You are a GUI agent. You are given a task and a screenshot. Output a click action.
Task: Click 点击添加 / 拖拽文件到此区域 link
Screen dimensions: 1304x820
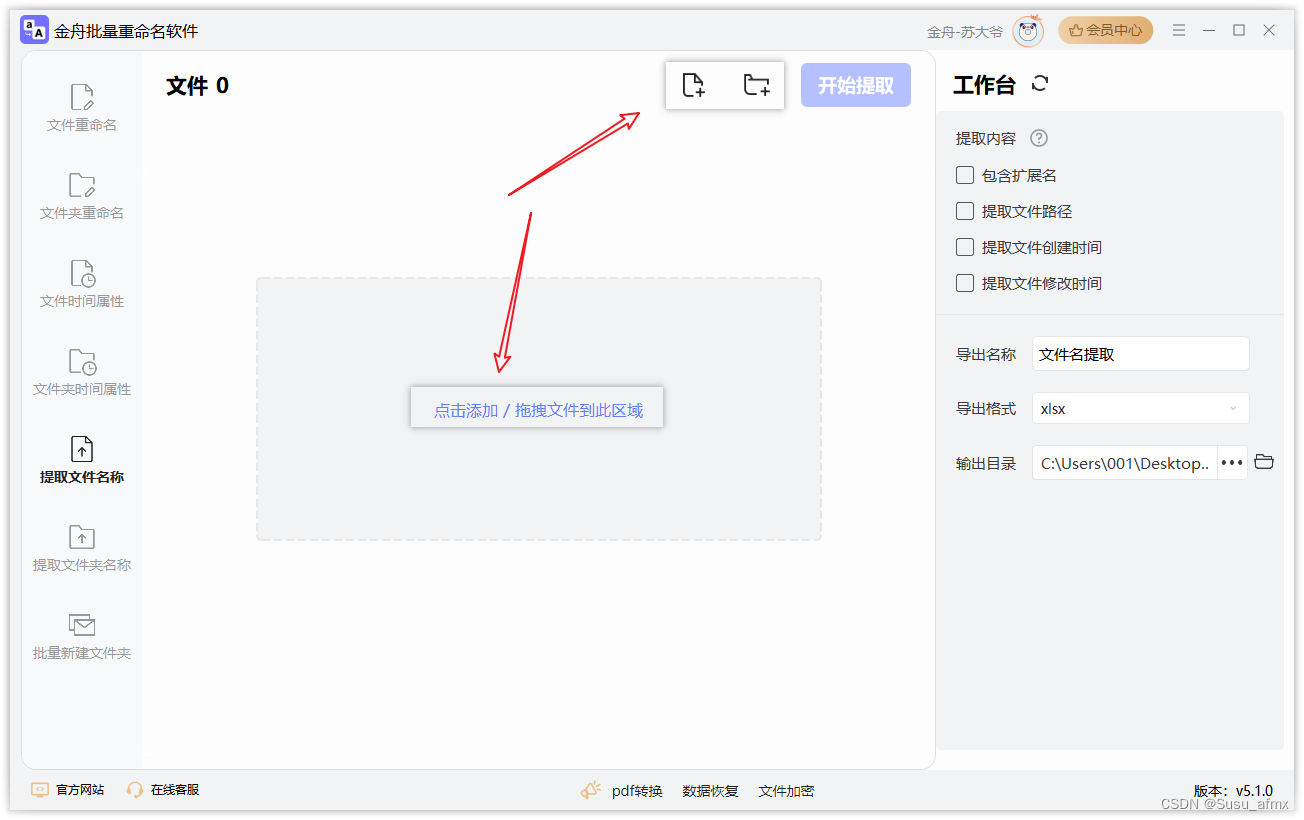tap(538, 410)
